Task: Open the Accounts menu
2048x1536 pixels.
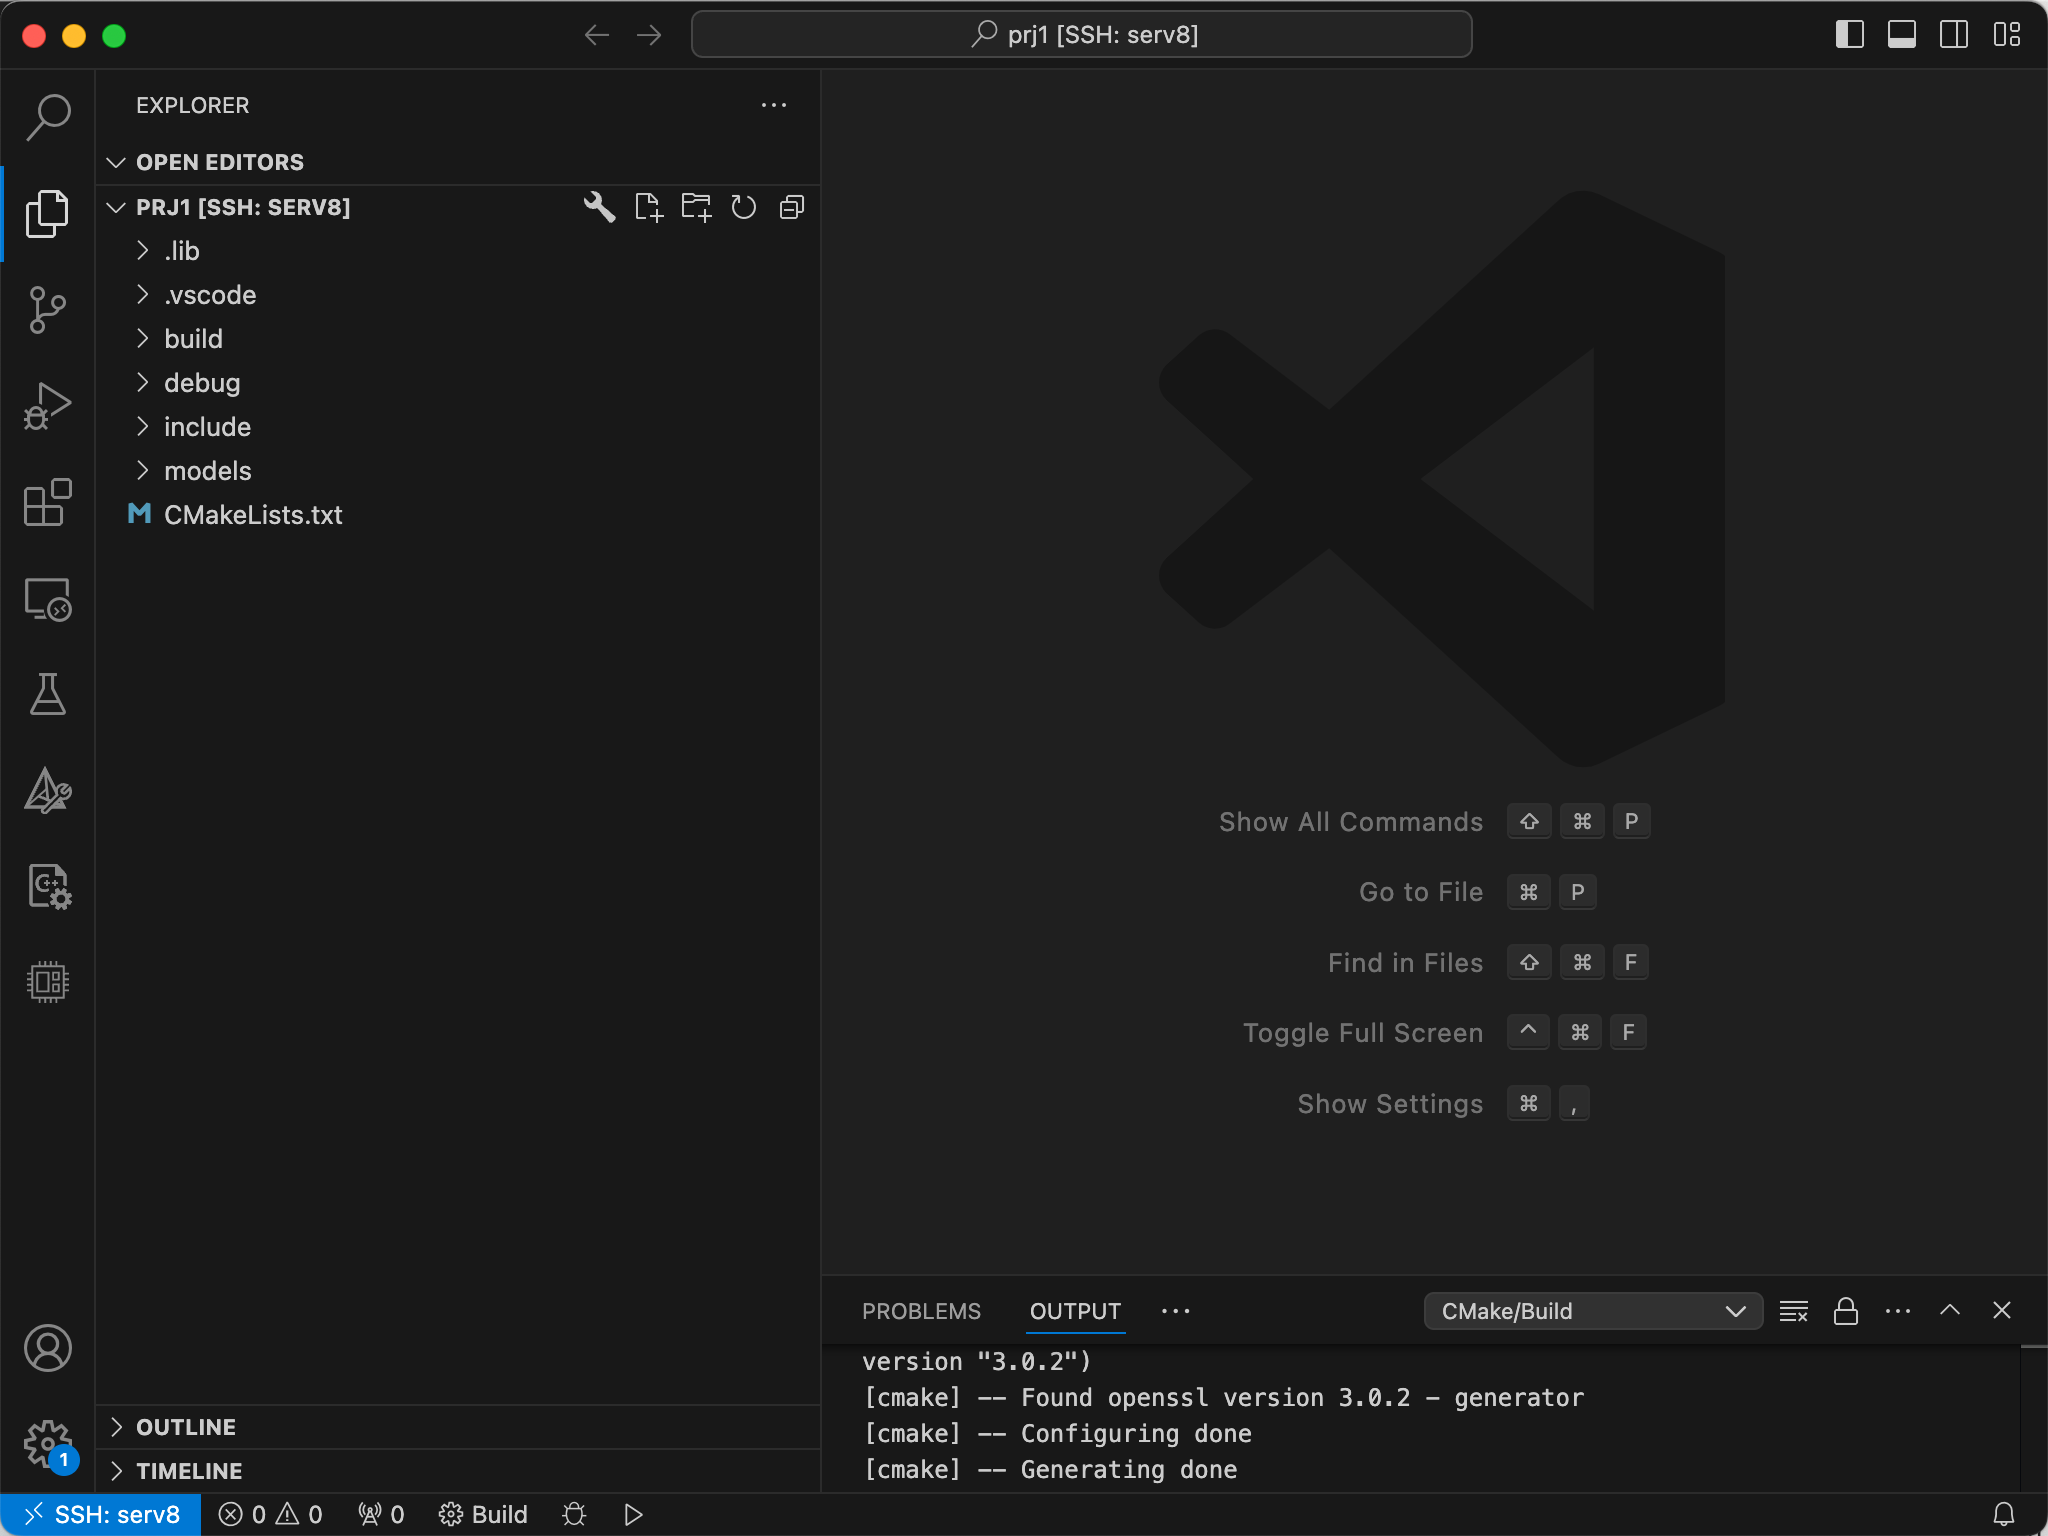Action: click(47, 1348)
